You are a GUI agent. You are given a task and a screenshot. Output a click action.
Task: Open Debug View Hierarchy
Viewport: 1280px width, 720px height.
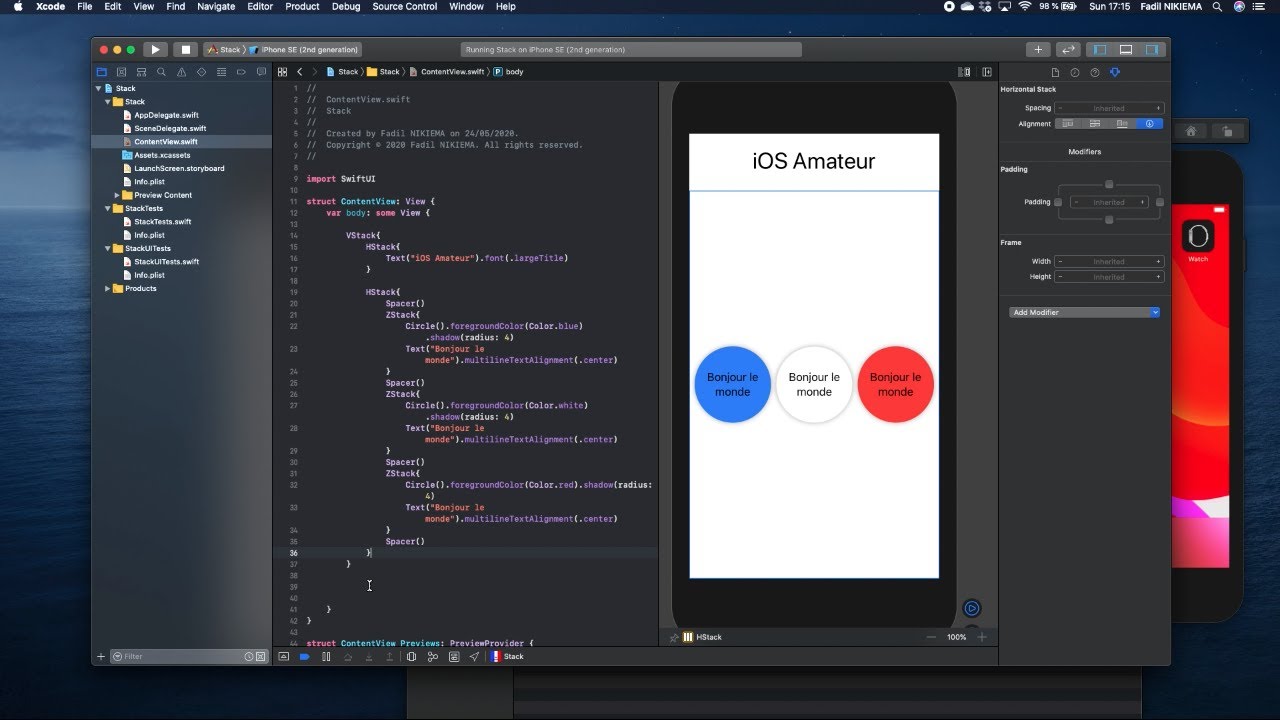[411, 657]
